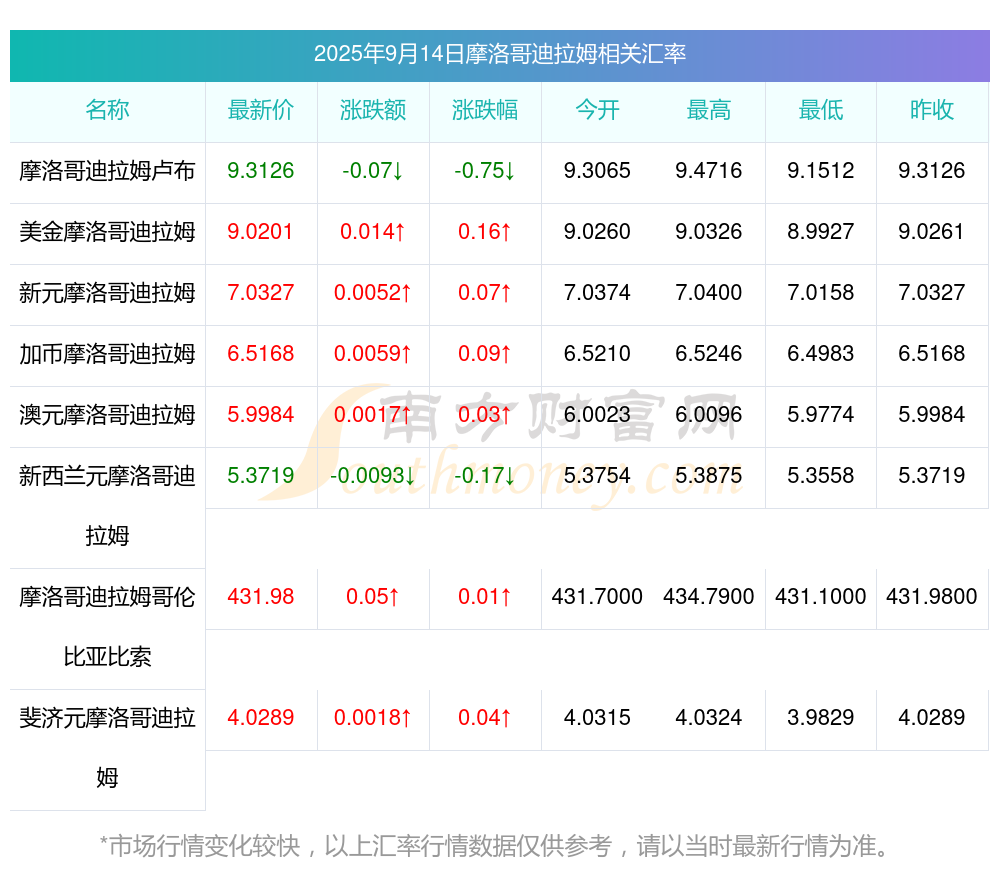Click the 最新价 column header
The width and height of the screenshot is (1000, 877).
(261, 110)
